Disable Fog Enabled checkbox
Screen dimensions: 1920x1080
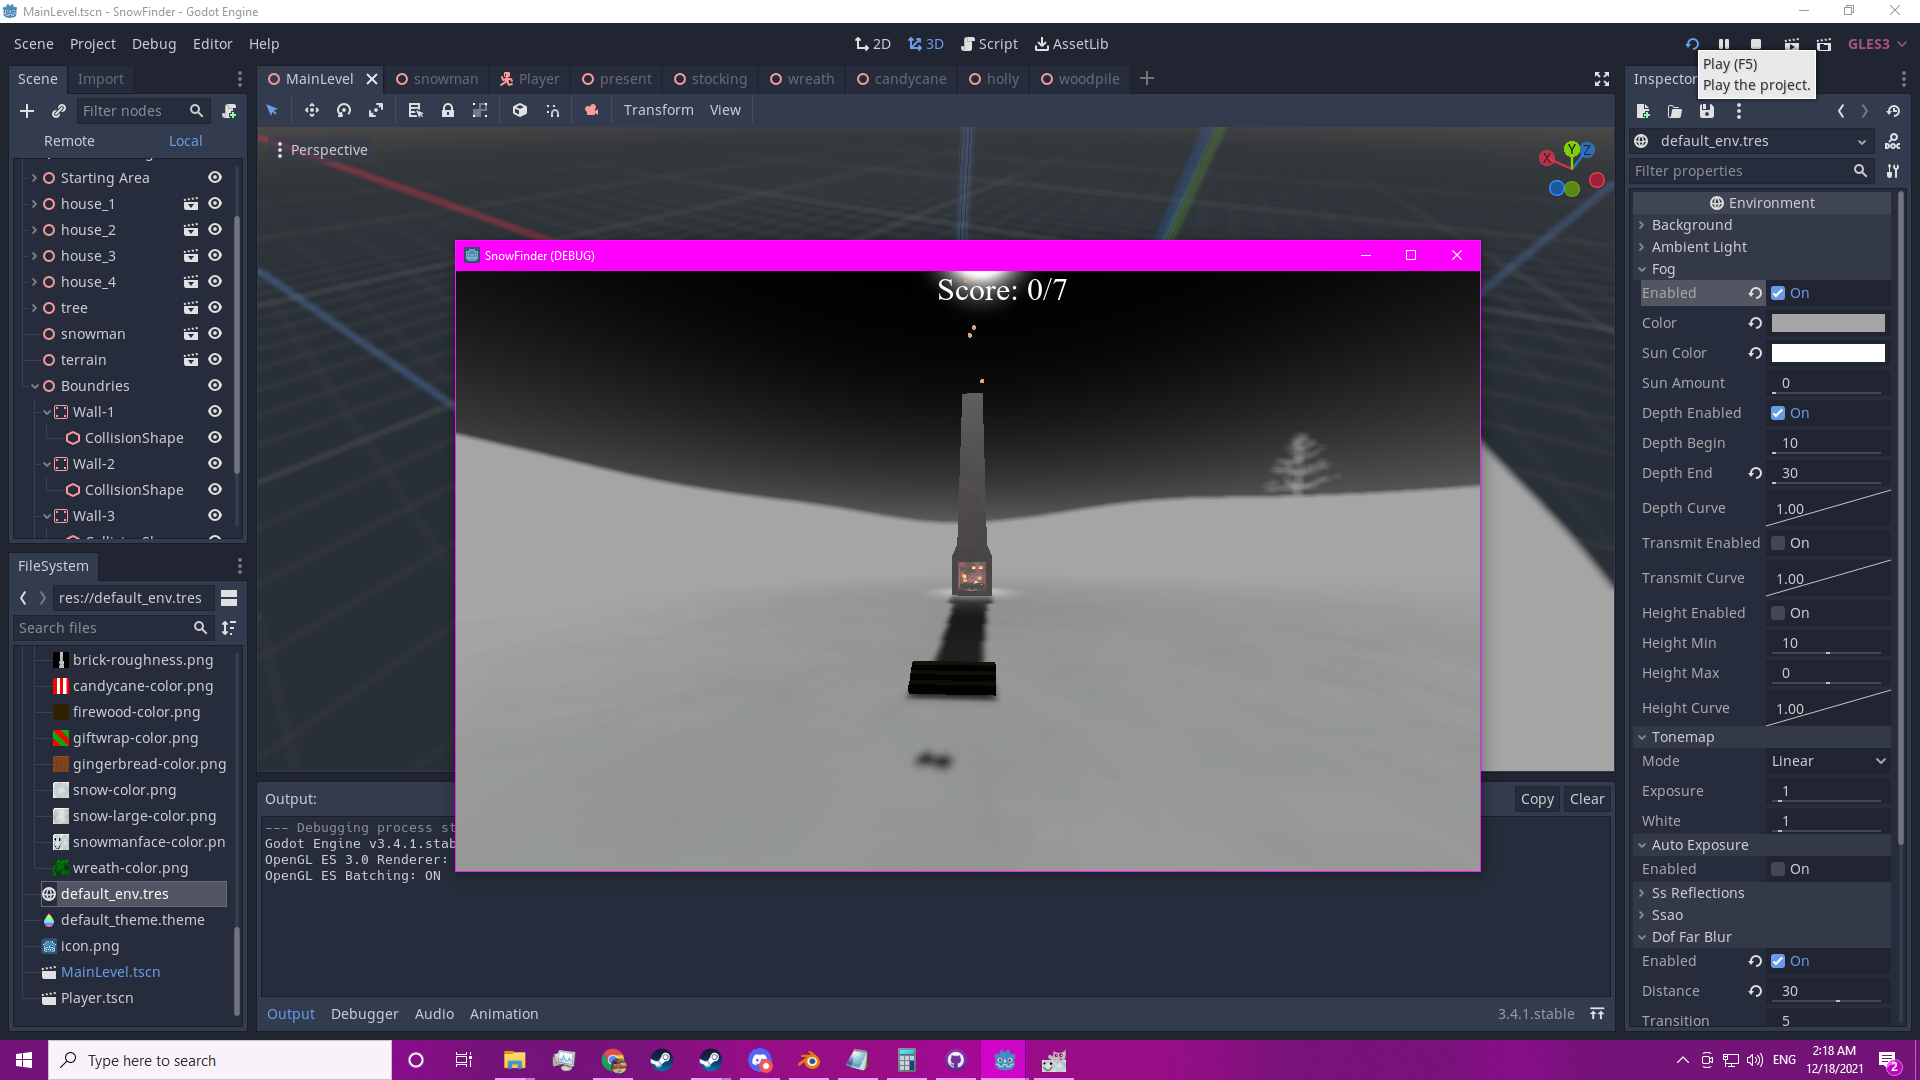coord(1778,293)
